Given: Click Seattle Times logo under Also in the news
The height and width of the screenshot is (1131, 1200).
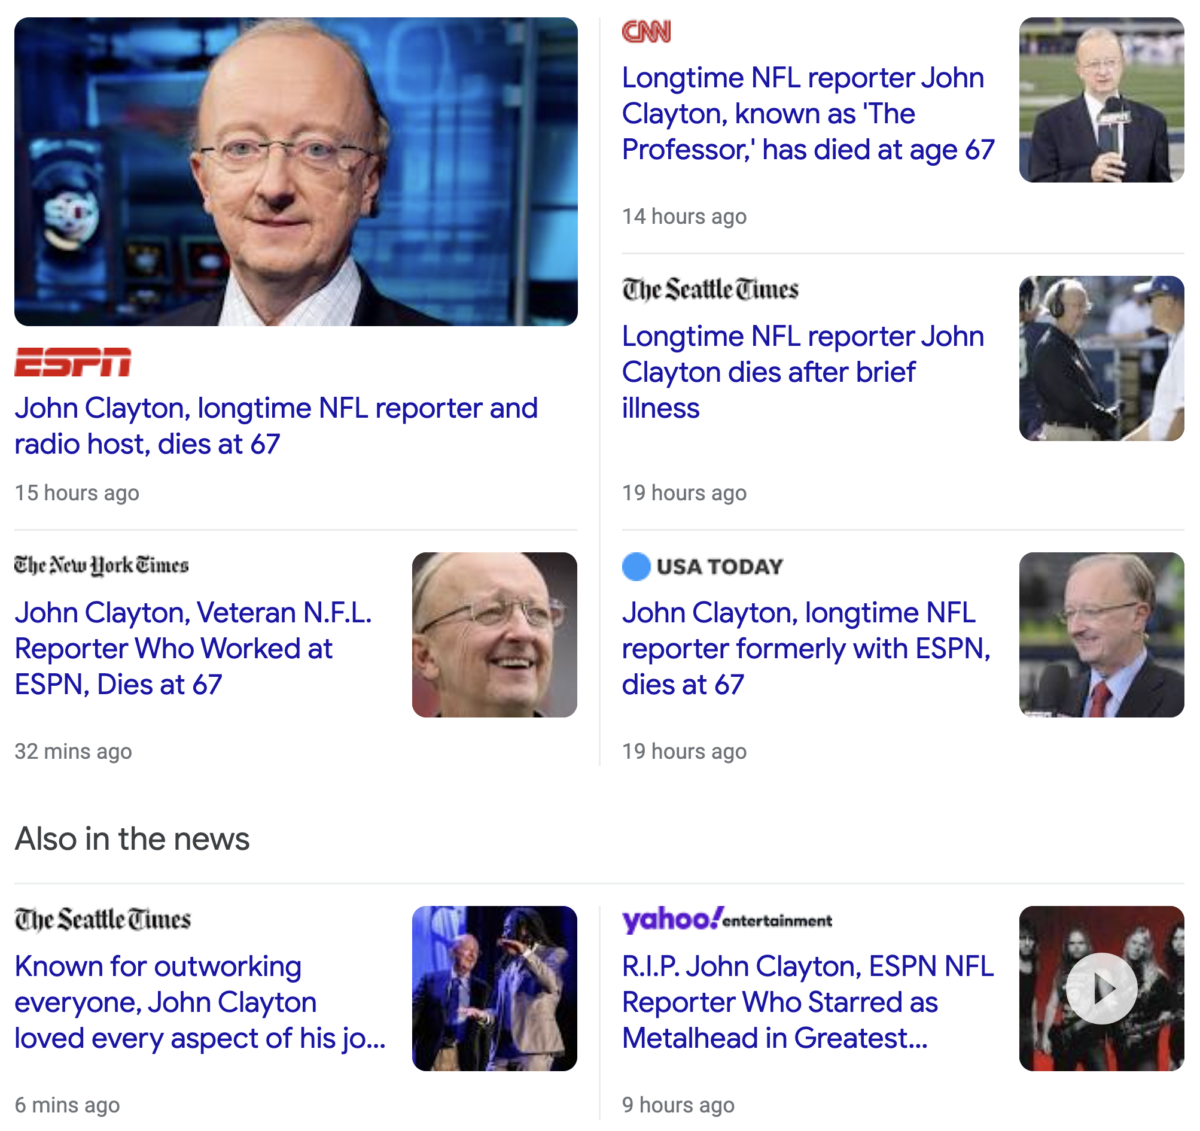Looking at the screenshot, I should pyautogui.click(x=102, y=919).
